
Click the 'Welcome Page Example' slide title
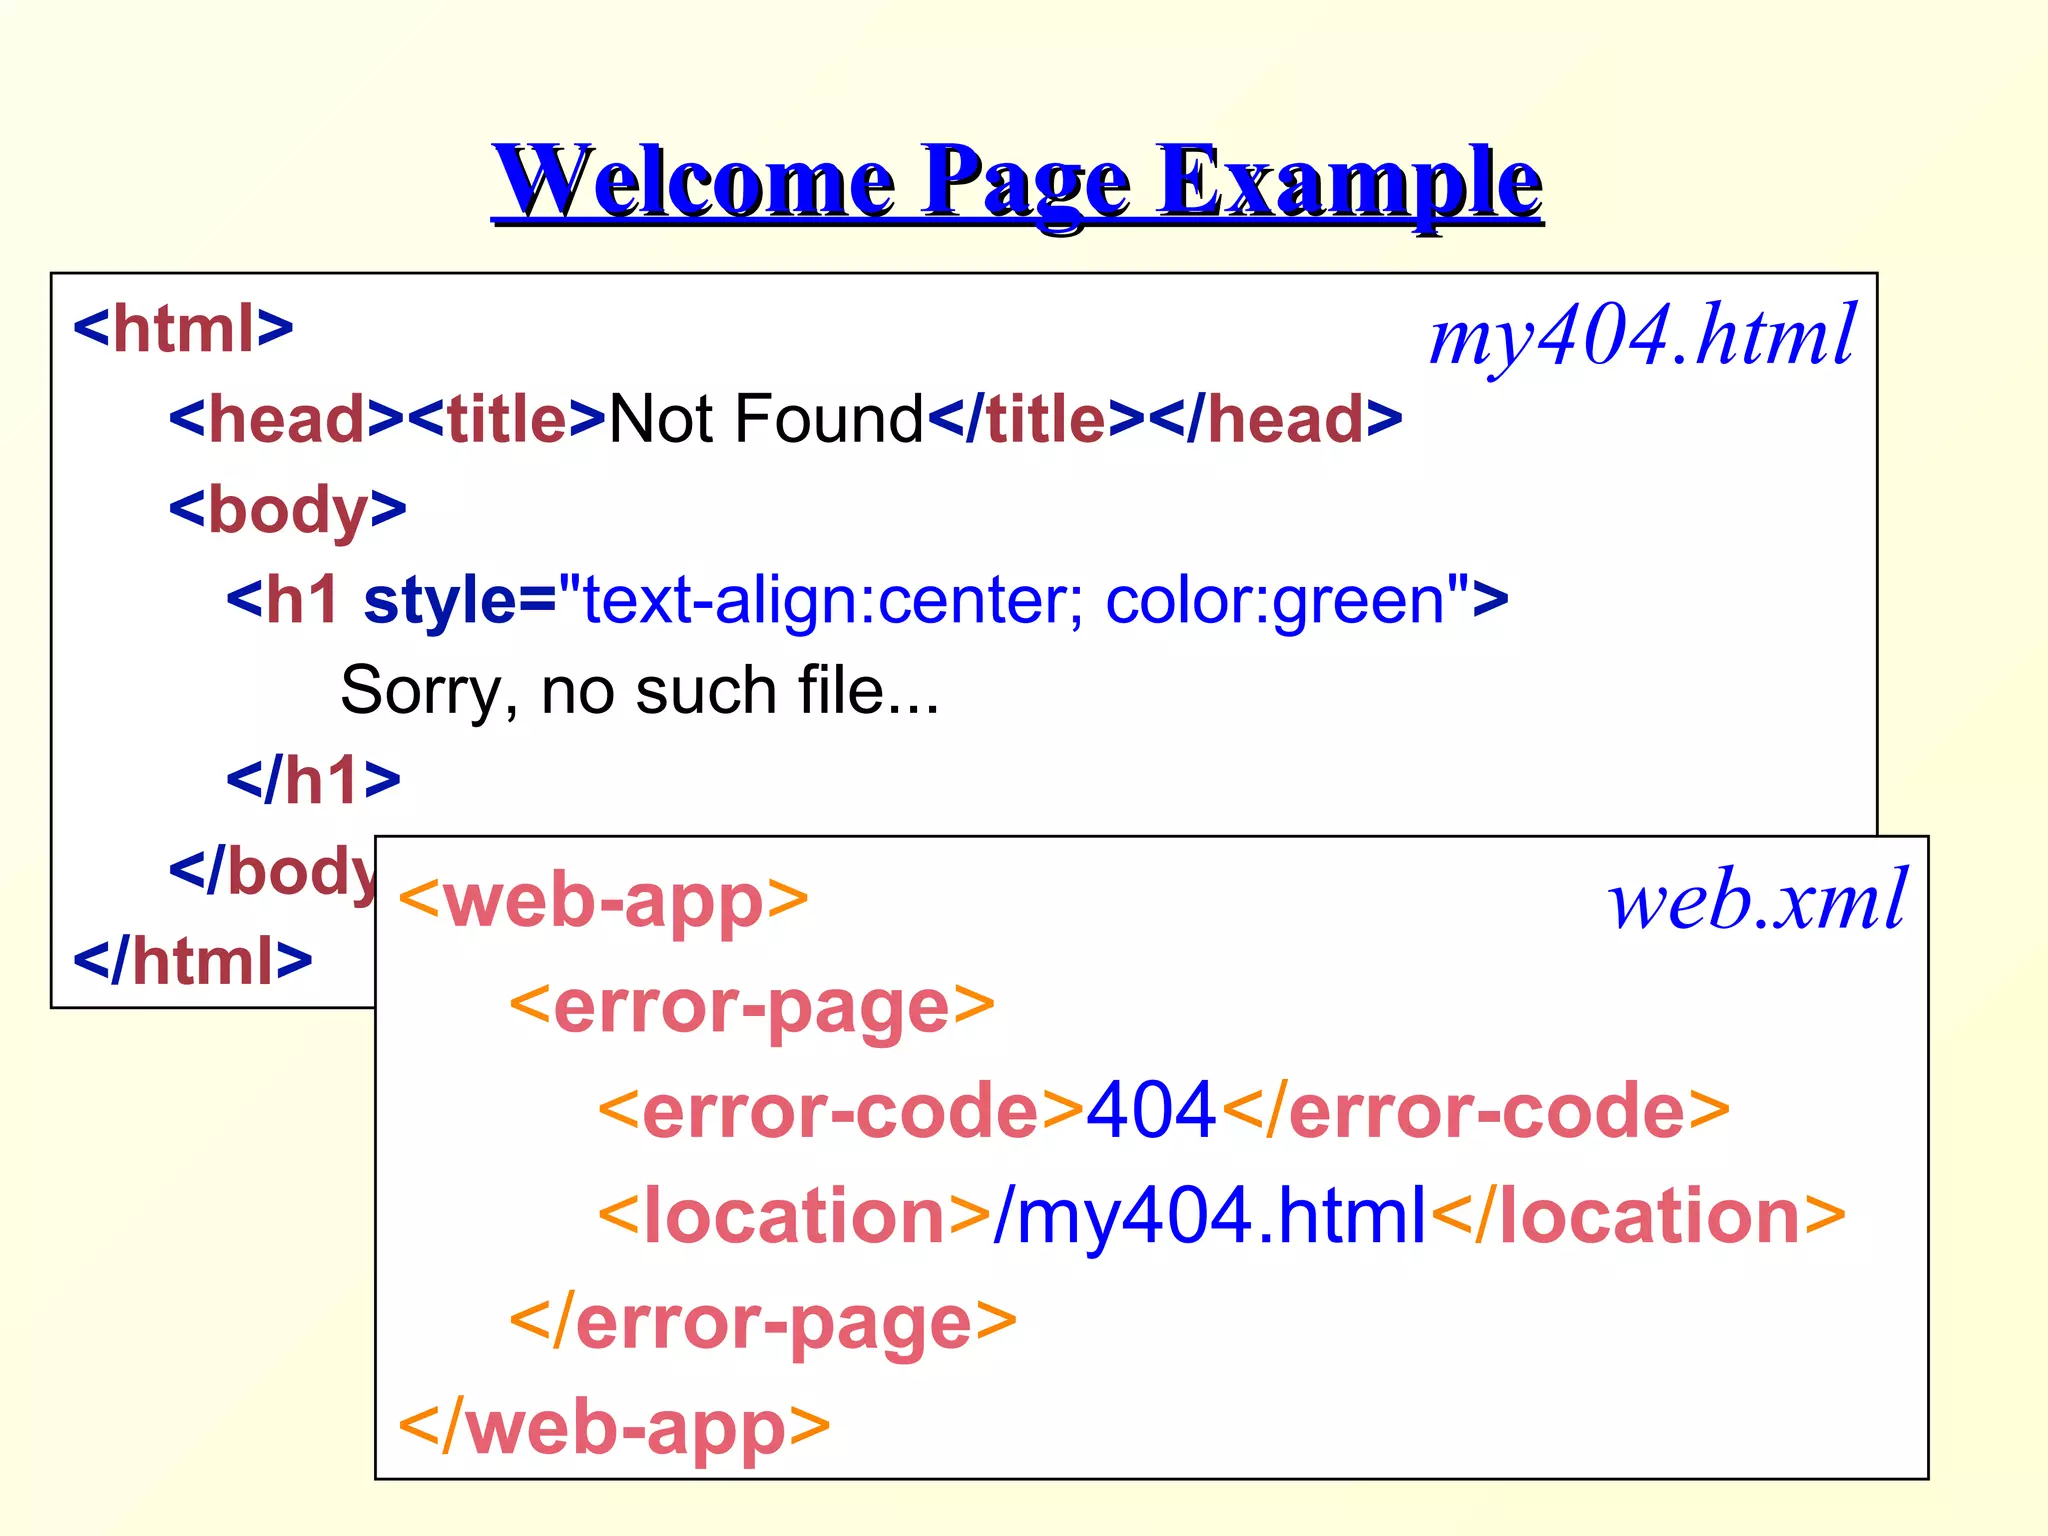1017,185
